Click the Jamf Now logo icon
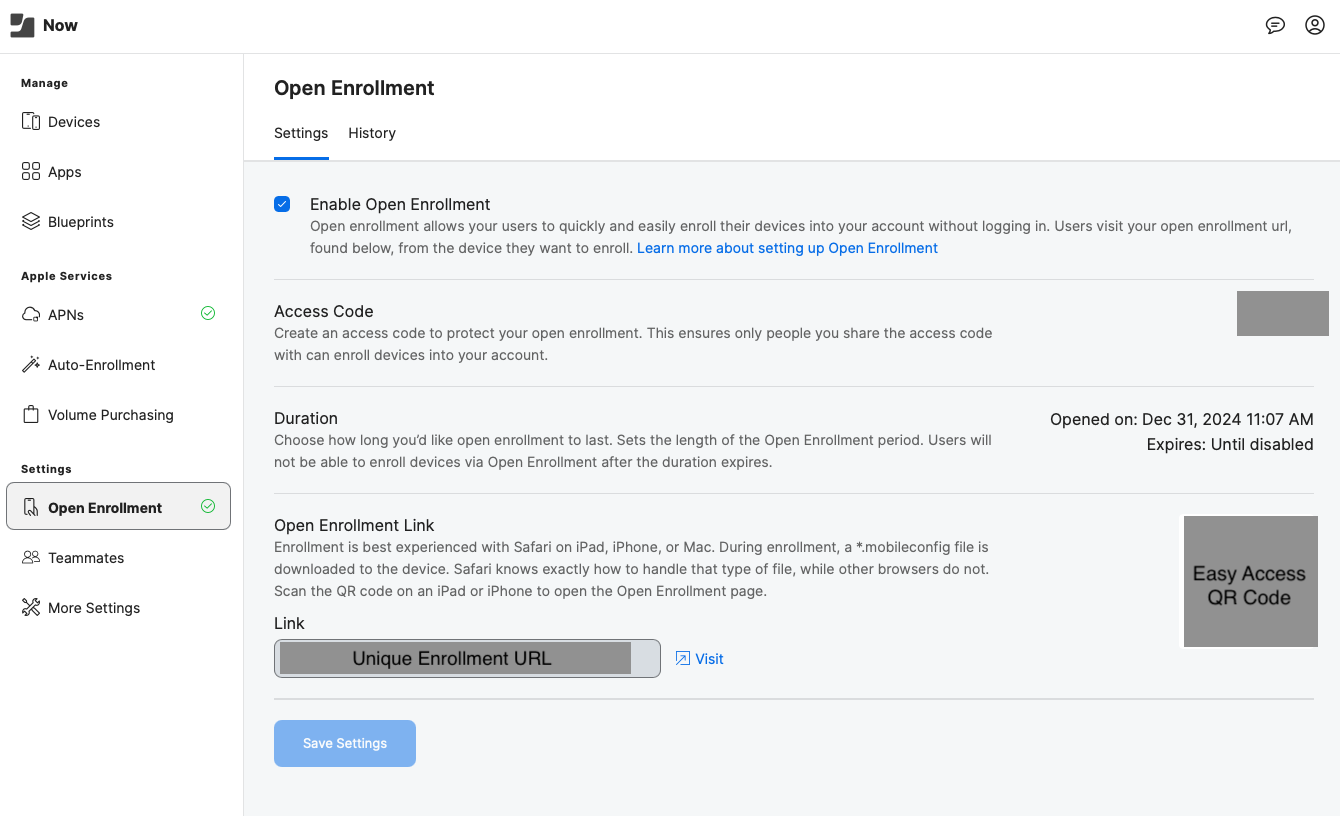1340x816 pixels. [x=22, y=26]
